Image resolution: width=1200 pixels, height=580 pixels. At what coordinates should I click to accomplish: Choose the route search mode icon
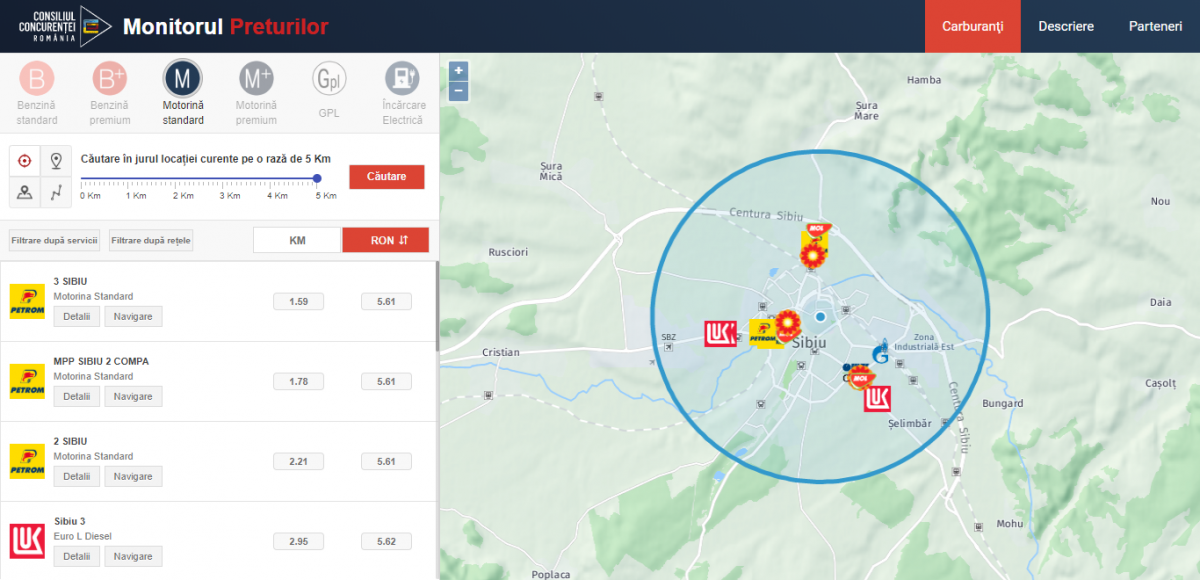pos(56,192)
